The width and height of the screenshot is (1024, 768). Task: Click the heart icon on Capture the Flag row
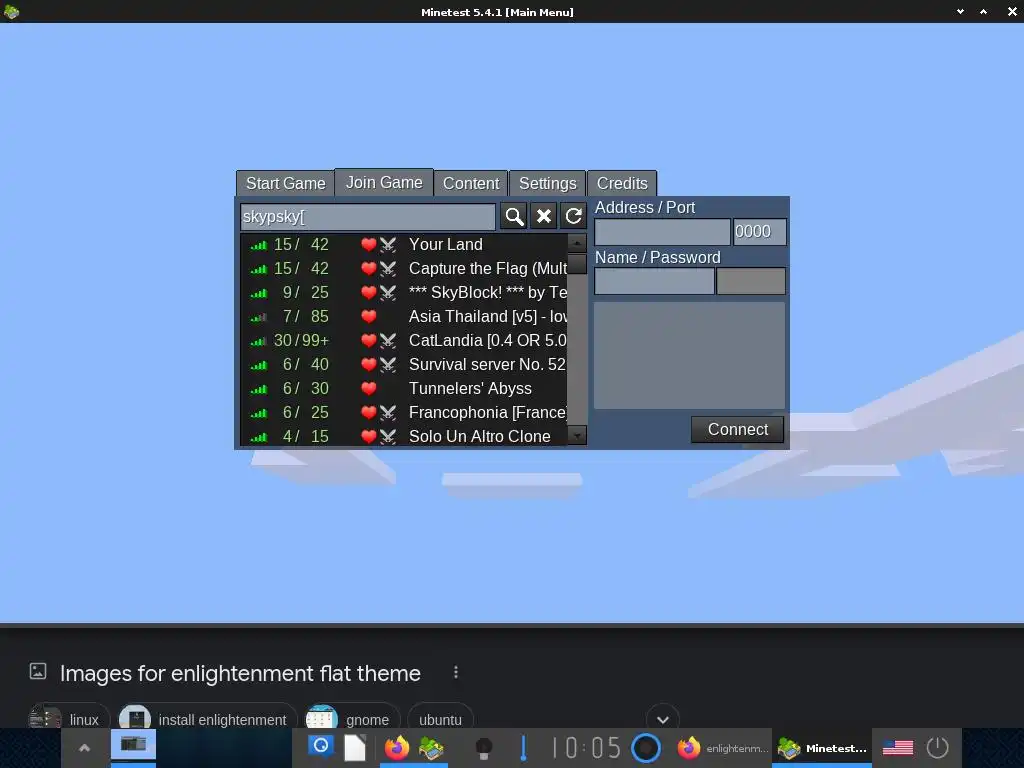(x=369, y=268)
